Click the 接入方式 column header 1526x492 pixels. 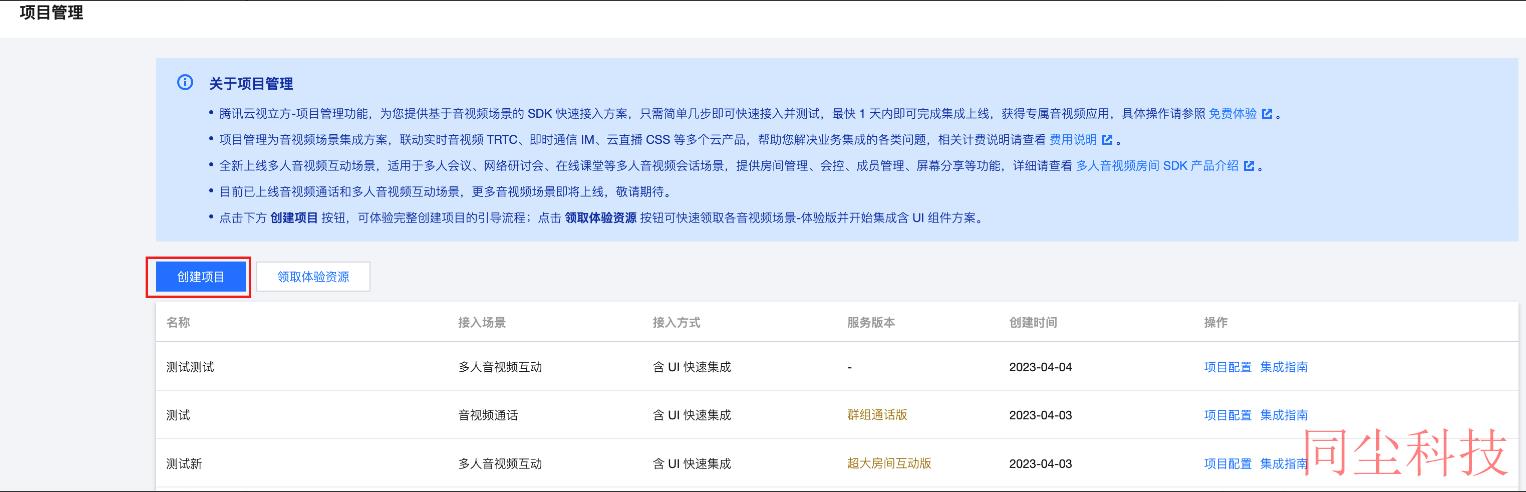(676, 322)
